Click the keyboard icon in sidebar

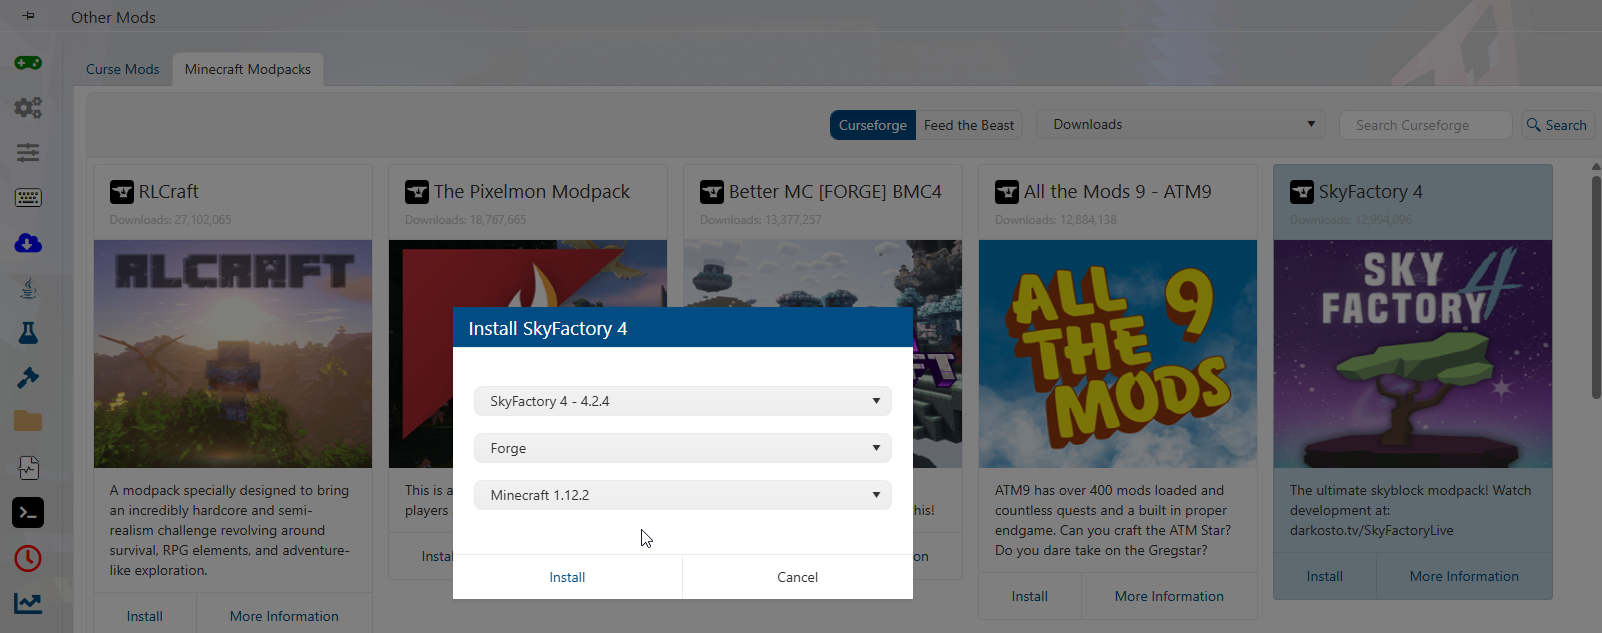(28, 198)
